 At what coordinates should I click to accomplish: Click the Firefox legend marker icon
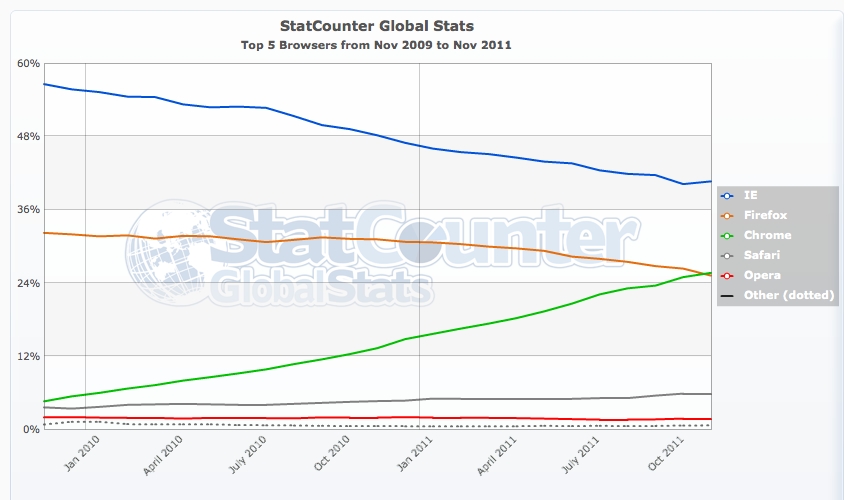[728, 215]
